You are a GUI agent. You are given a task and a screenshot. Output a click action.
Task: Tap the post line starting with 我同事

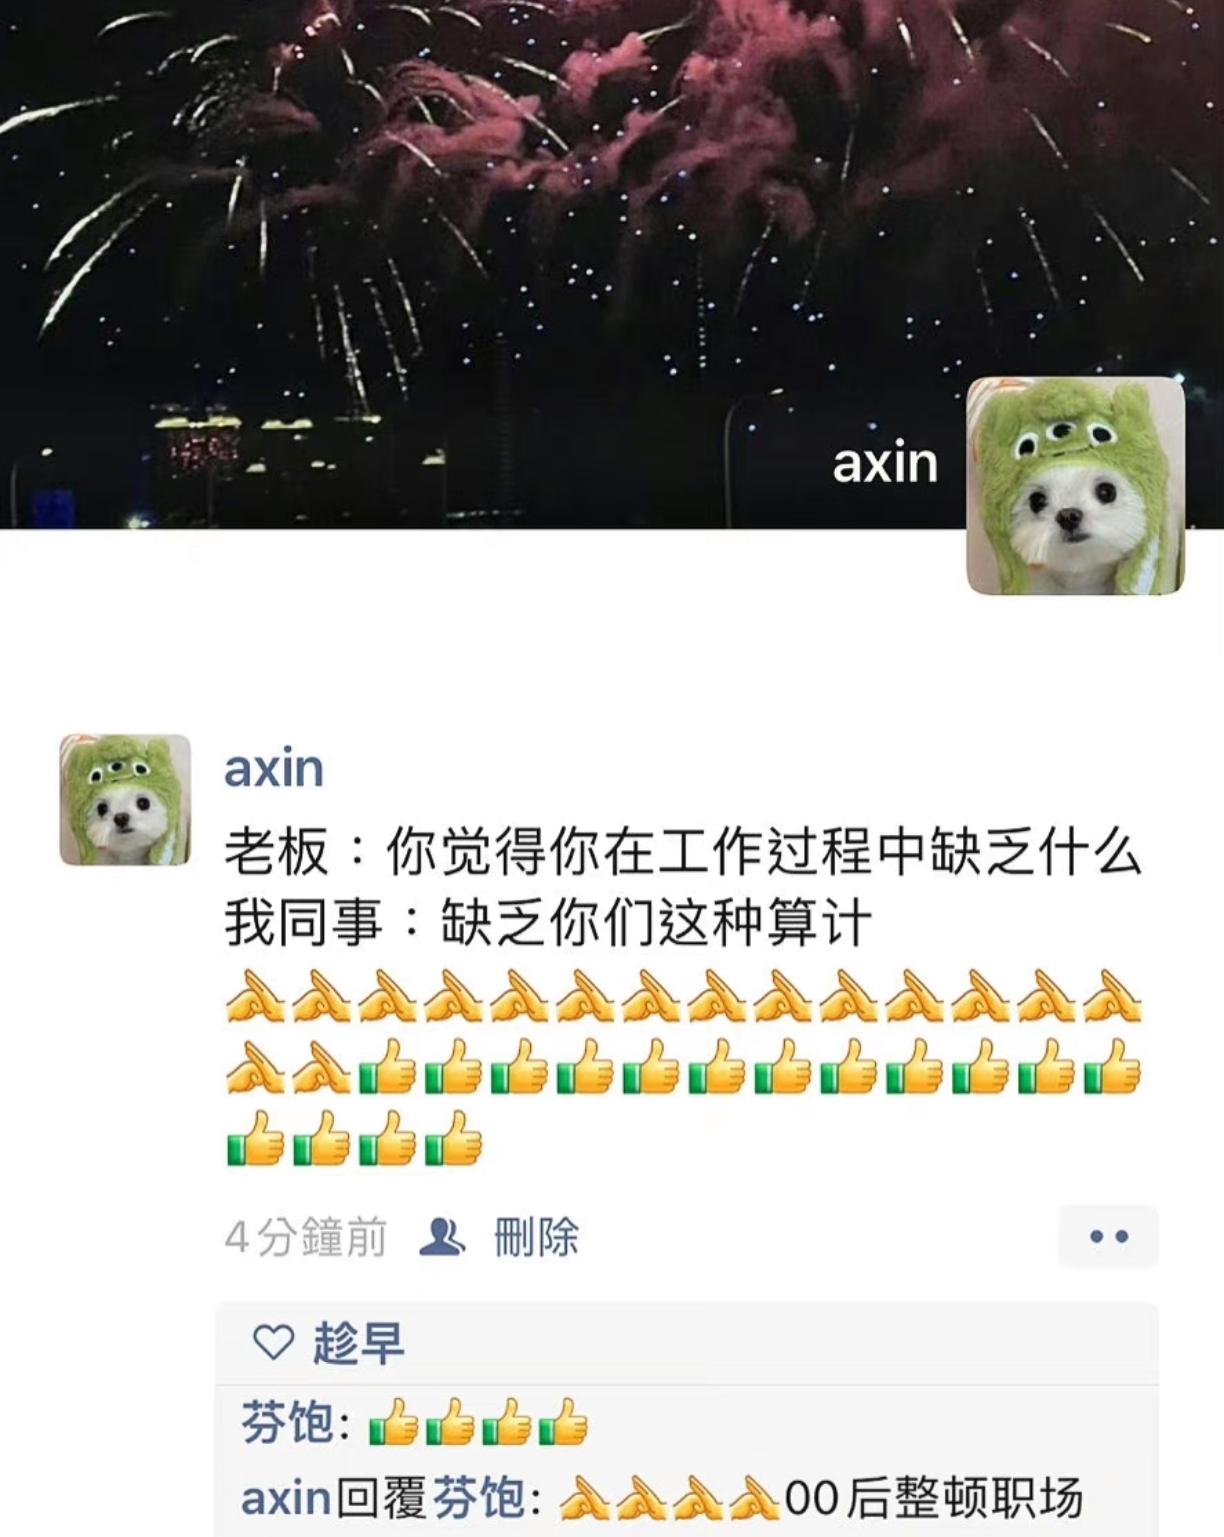point(548,922)
